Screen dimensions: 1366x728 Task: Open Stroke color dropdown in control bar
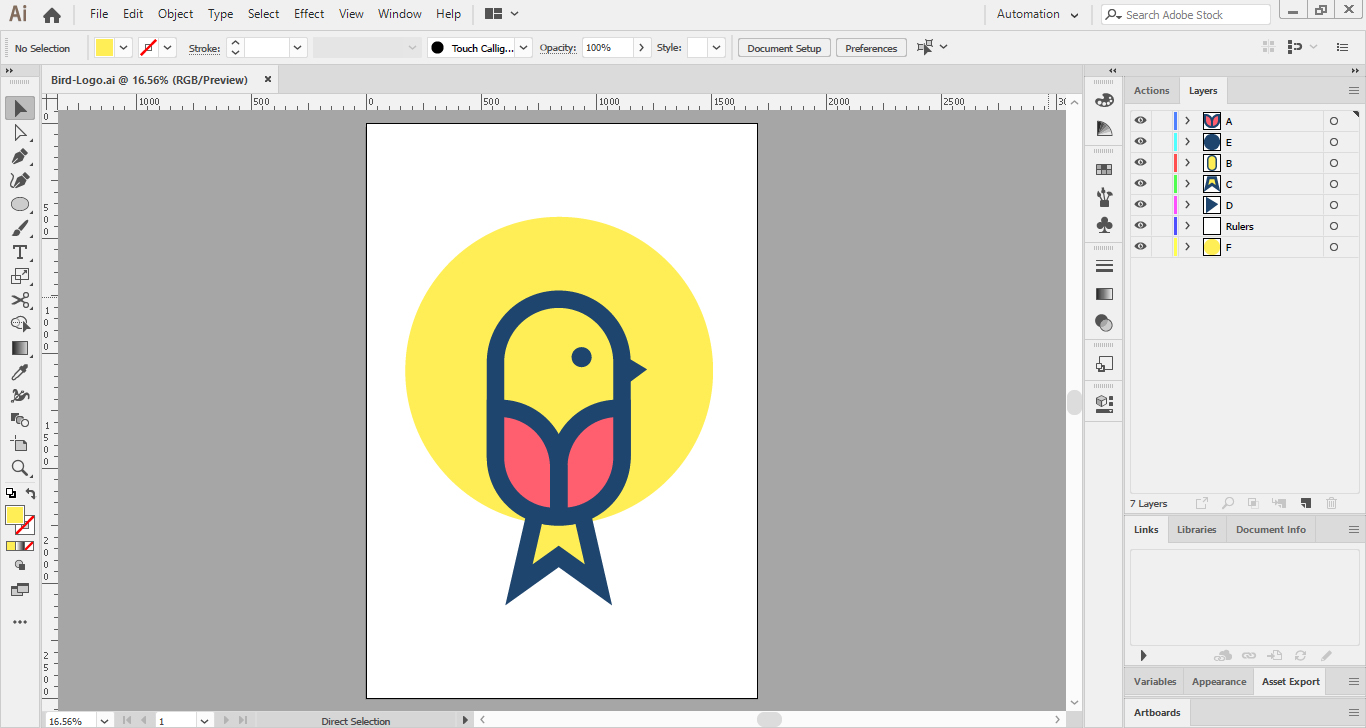[x=168, y=47]
